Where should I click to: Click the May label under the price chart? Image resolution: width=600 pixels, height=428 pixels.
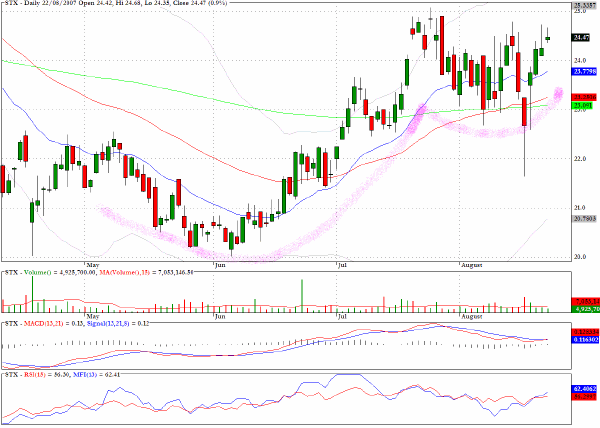coord(93,265)
